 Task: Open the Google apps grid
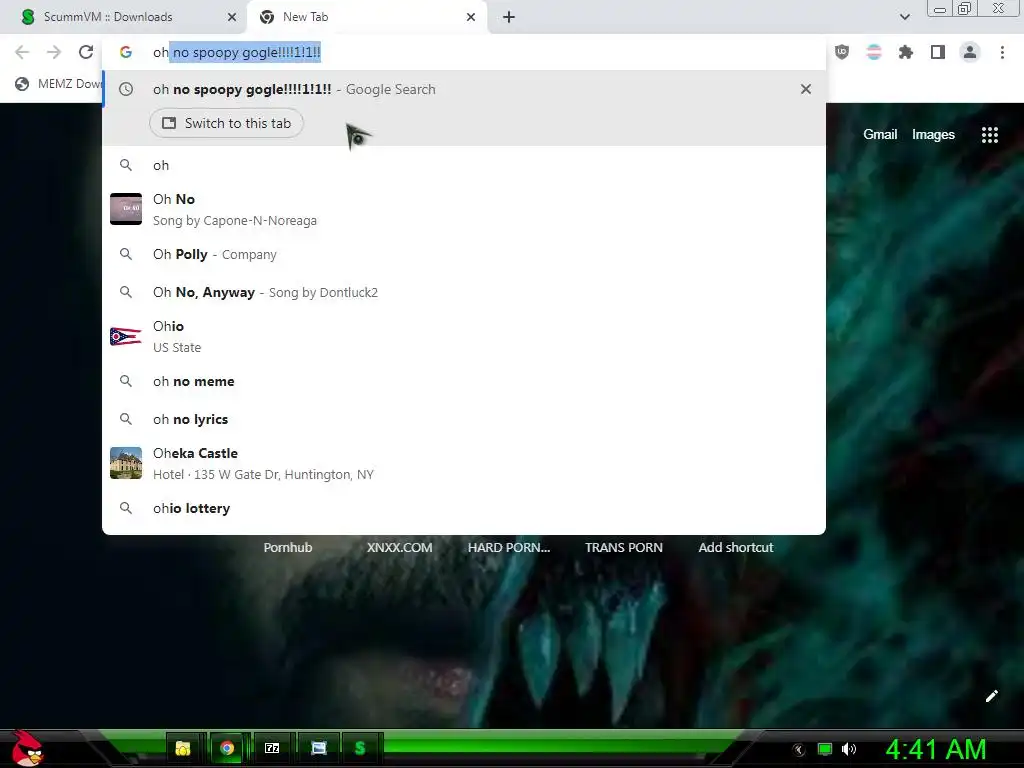click(x=990, y=135)
